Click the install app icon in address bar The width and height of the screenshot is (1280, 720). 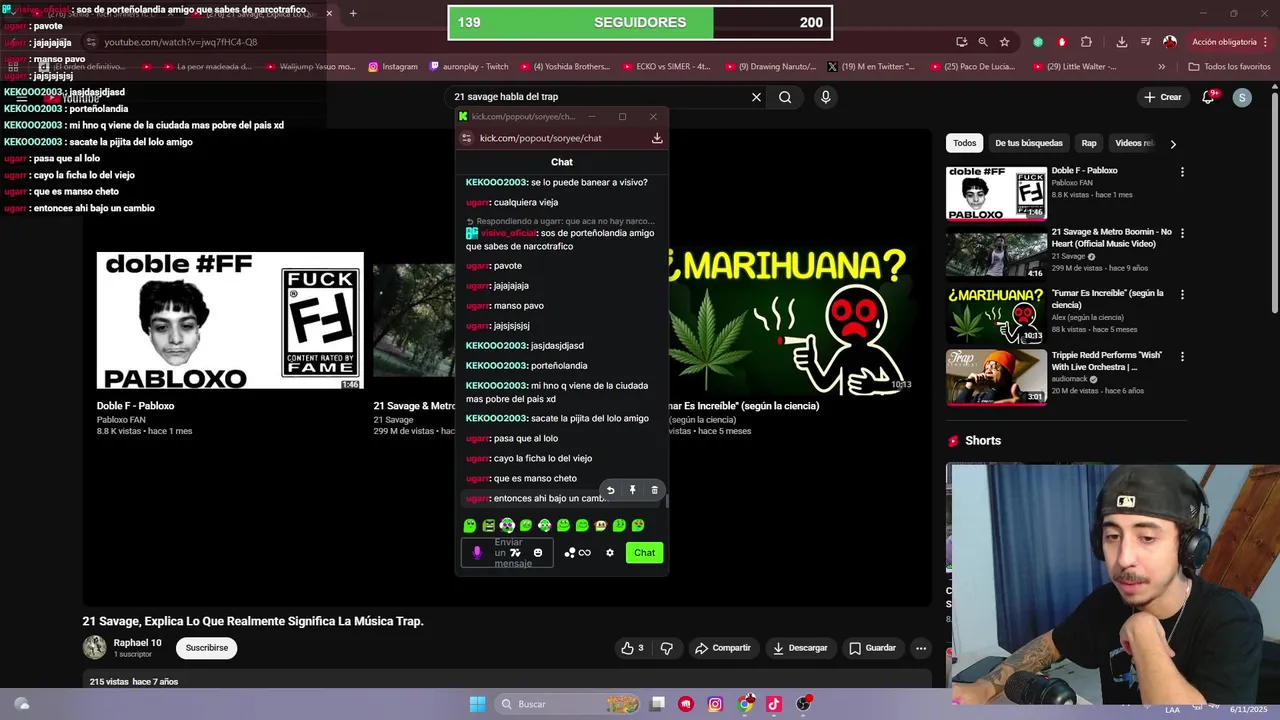961,42
